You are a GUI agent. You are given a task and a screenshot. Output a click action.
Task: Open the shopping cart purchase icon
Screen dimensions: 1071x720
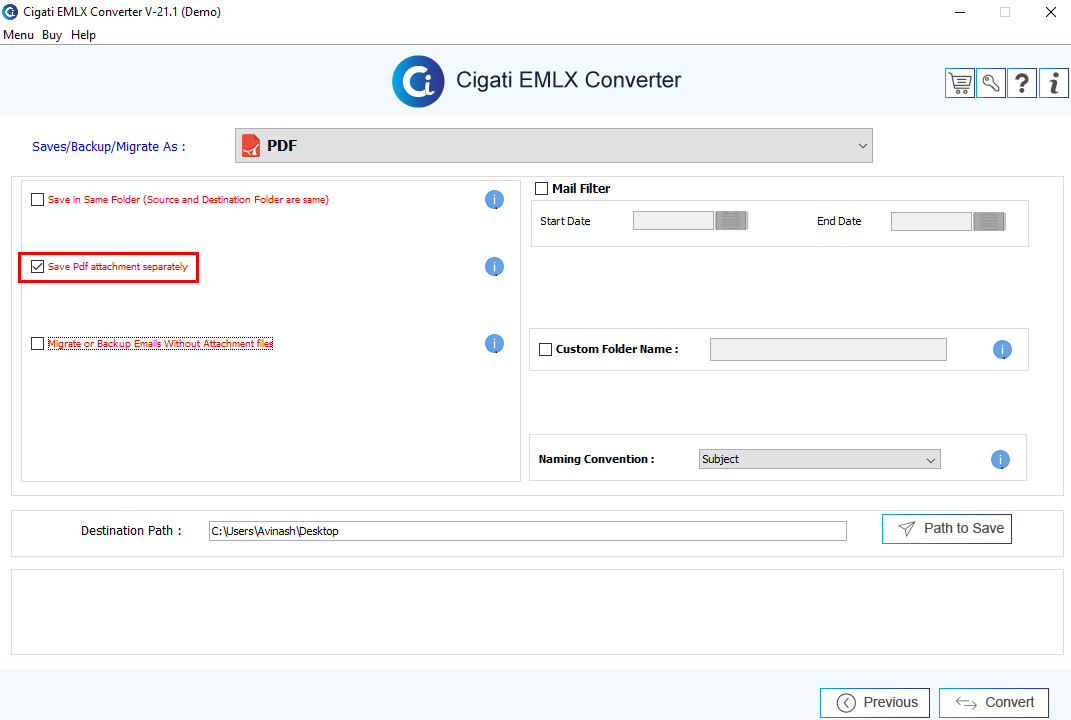[x=960, y=83]
